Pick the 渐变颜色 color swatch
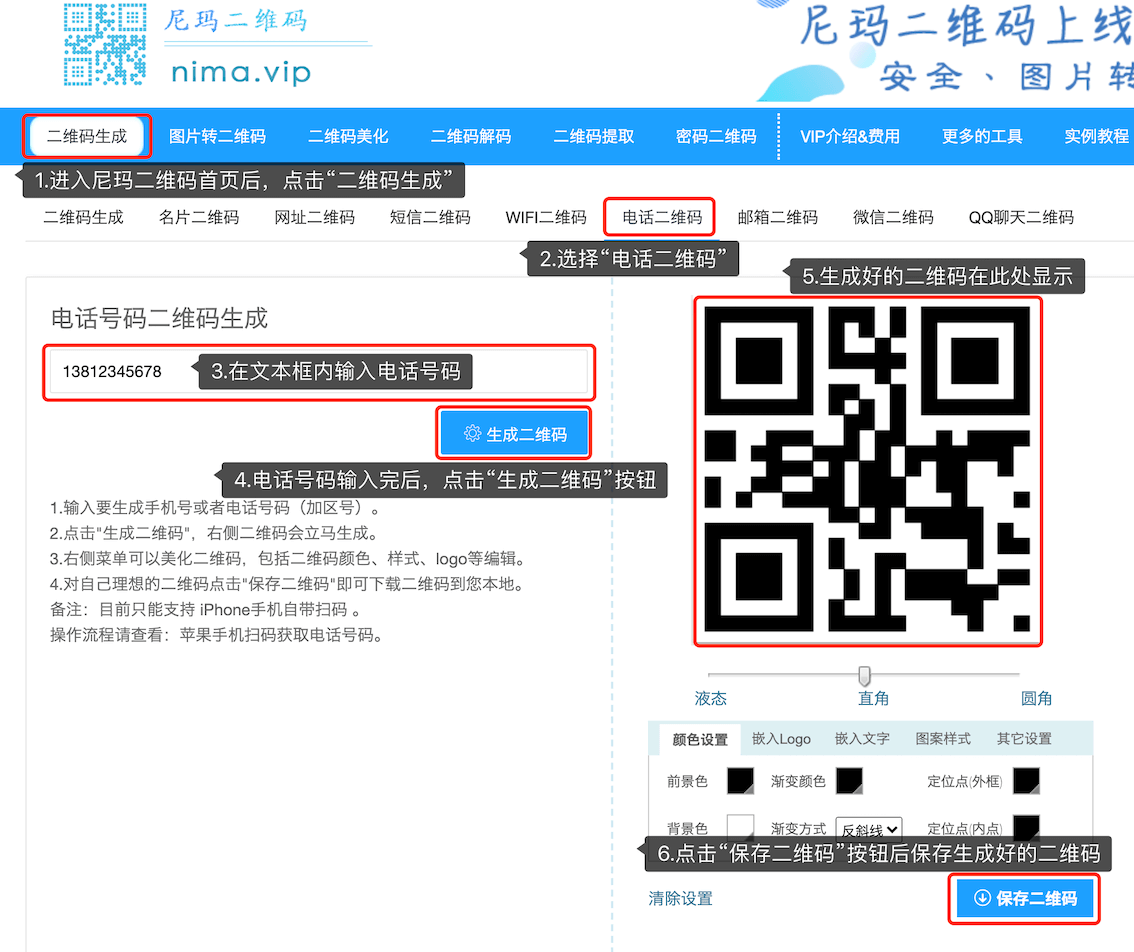The image size is (1134, 952). [849, 781]
